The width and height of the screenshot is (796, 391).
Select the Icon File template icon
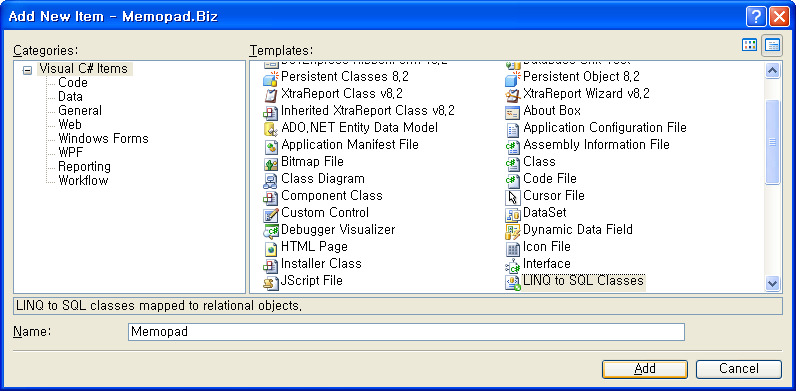[x=513, y=248]
